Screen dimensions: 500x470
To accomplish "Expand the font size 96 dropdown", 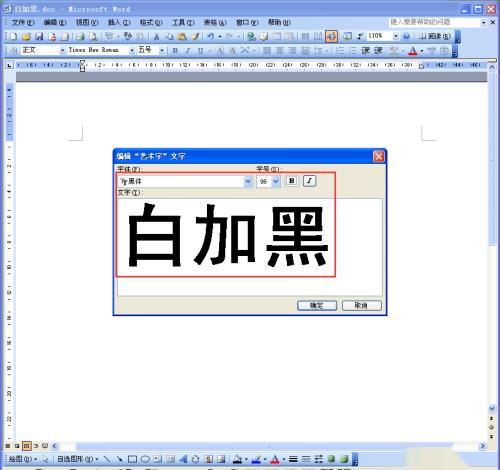I will coord(276,181).
